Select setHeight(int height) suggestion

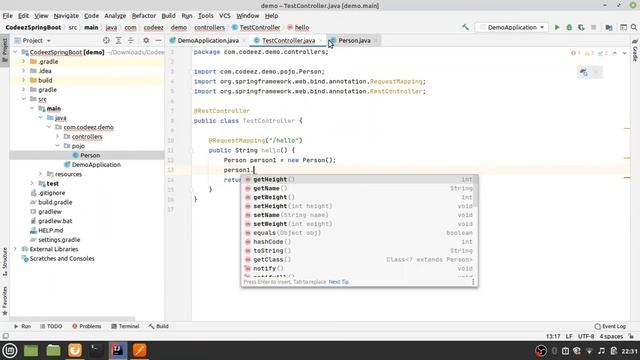pos(359,206)
